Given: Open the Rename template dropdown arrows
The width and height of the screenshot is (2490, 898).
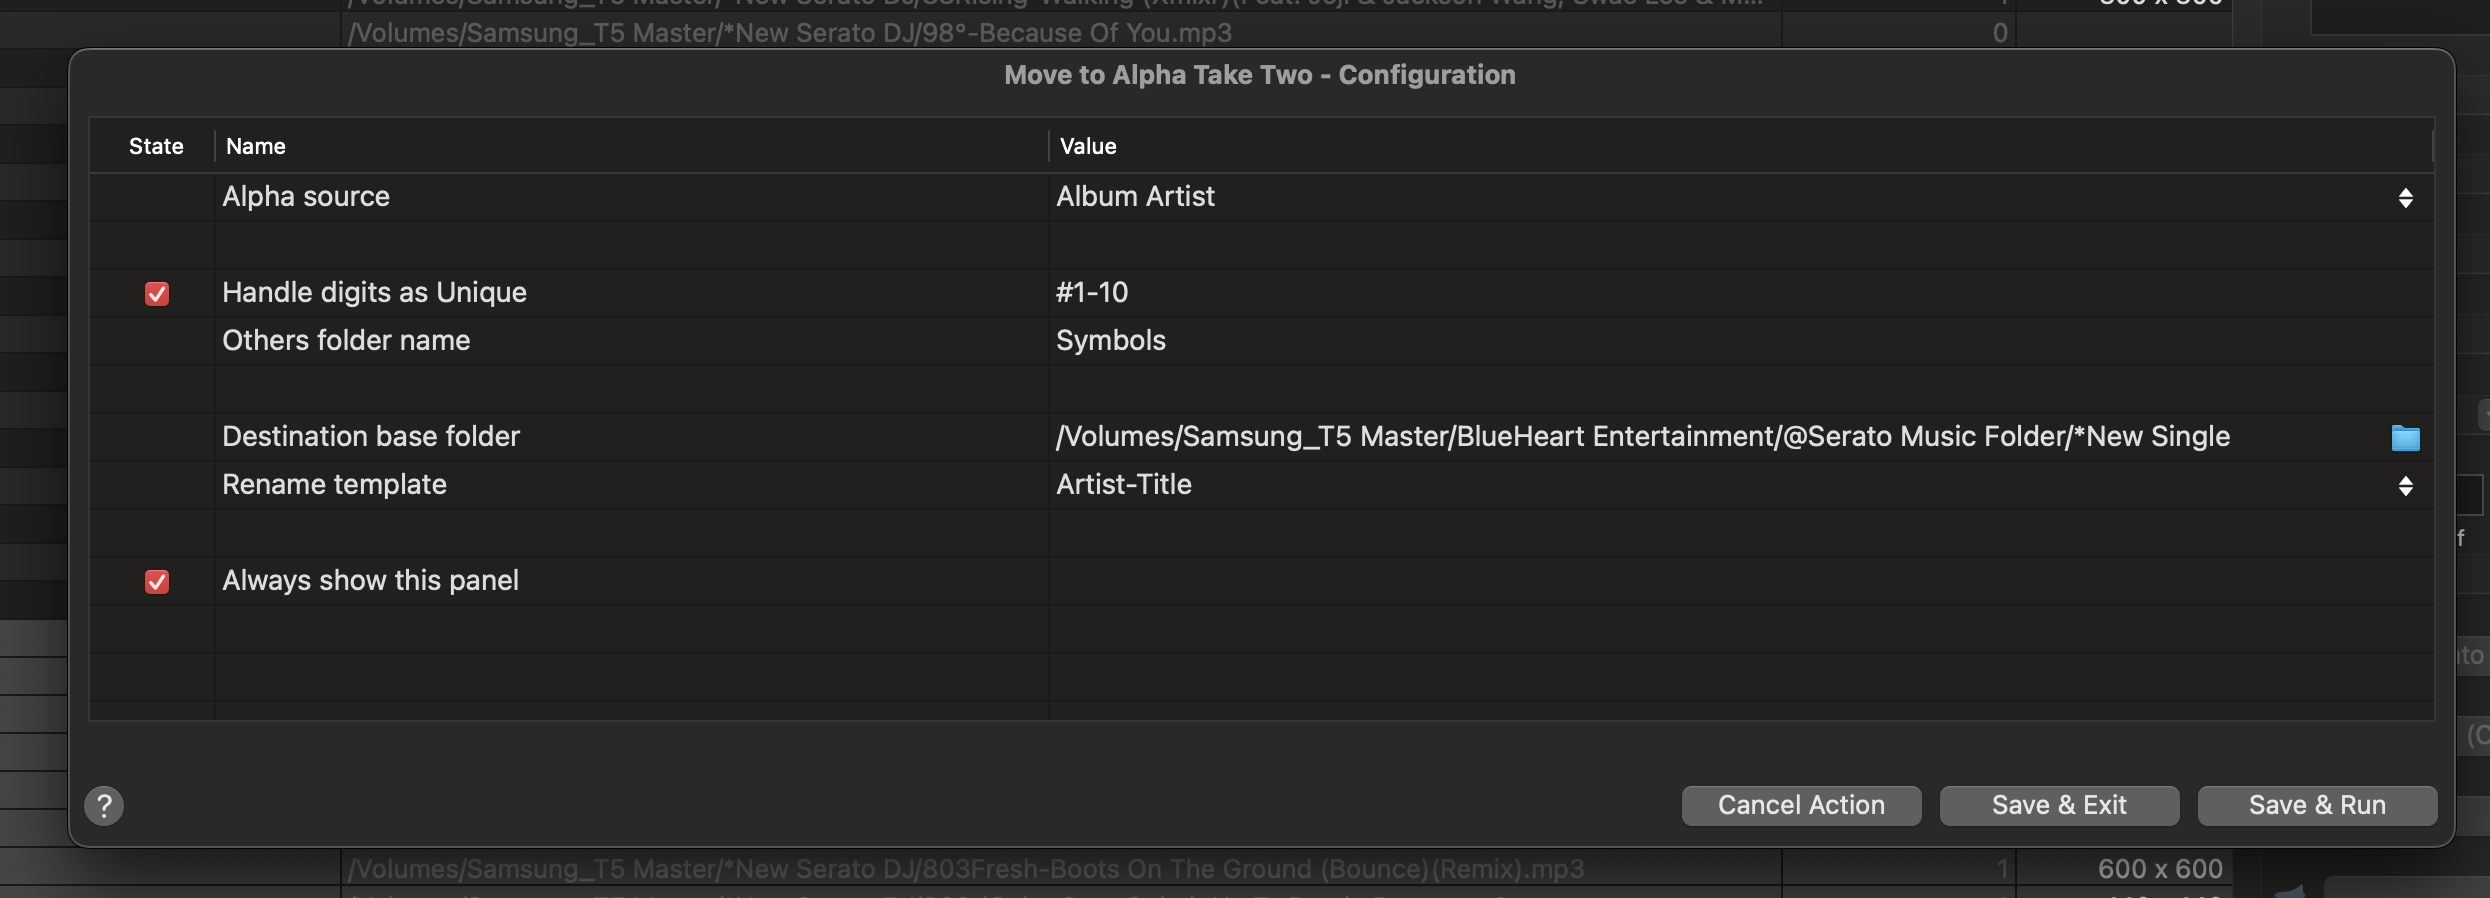Looking at the screenshot, I should (2405, 486).
